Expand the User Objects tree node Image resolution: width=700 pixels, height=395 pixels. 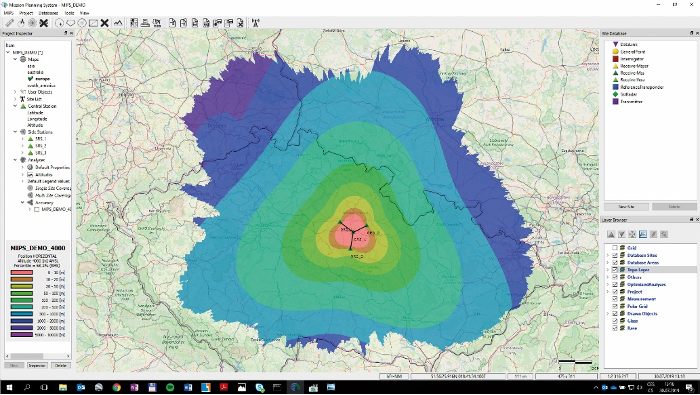15,92
